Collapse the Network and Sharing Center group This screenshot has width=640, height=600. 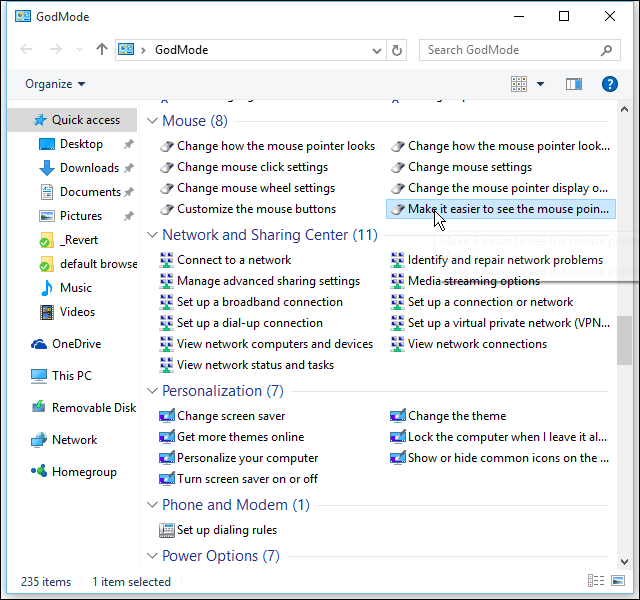(153, 235)
